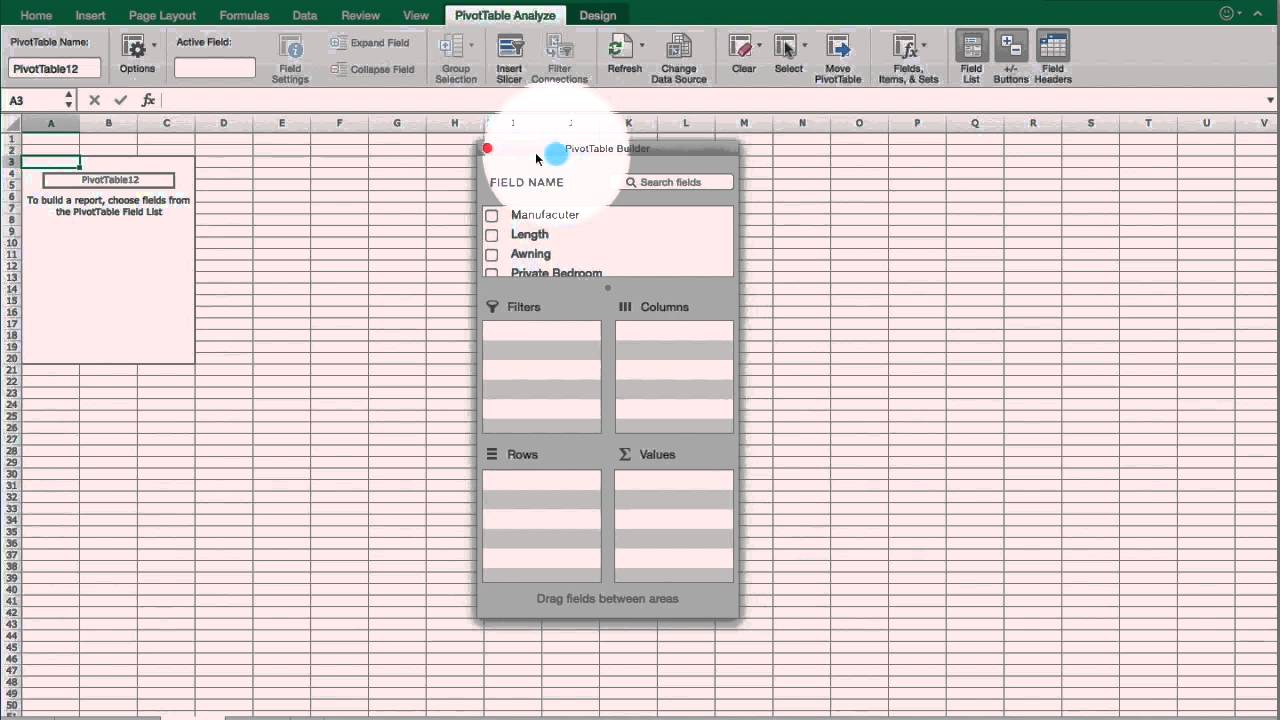The image size is (1280, 720).
Task: Click the Select tool icon
Action: [x=785, y=47]
